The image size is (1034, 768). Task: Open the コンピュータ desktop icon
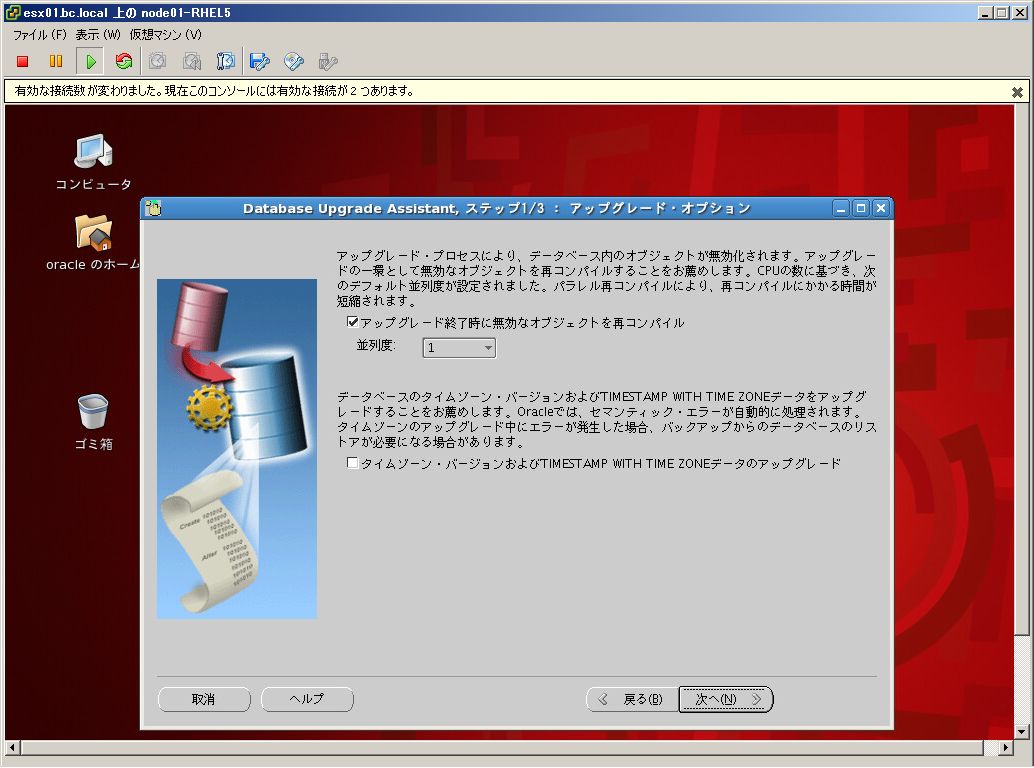(93, 162)
